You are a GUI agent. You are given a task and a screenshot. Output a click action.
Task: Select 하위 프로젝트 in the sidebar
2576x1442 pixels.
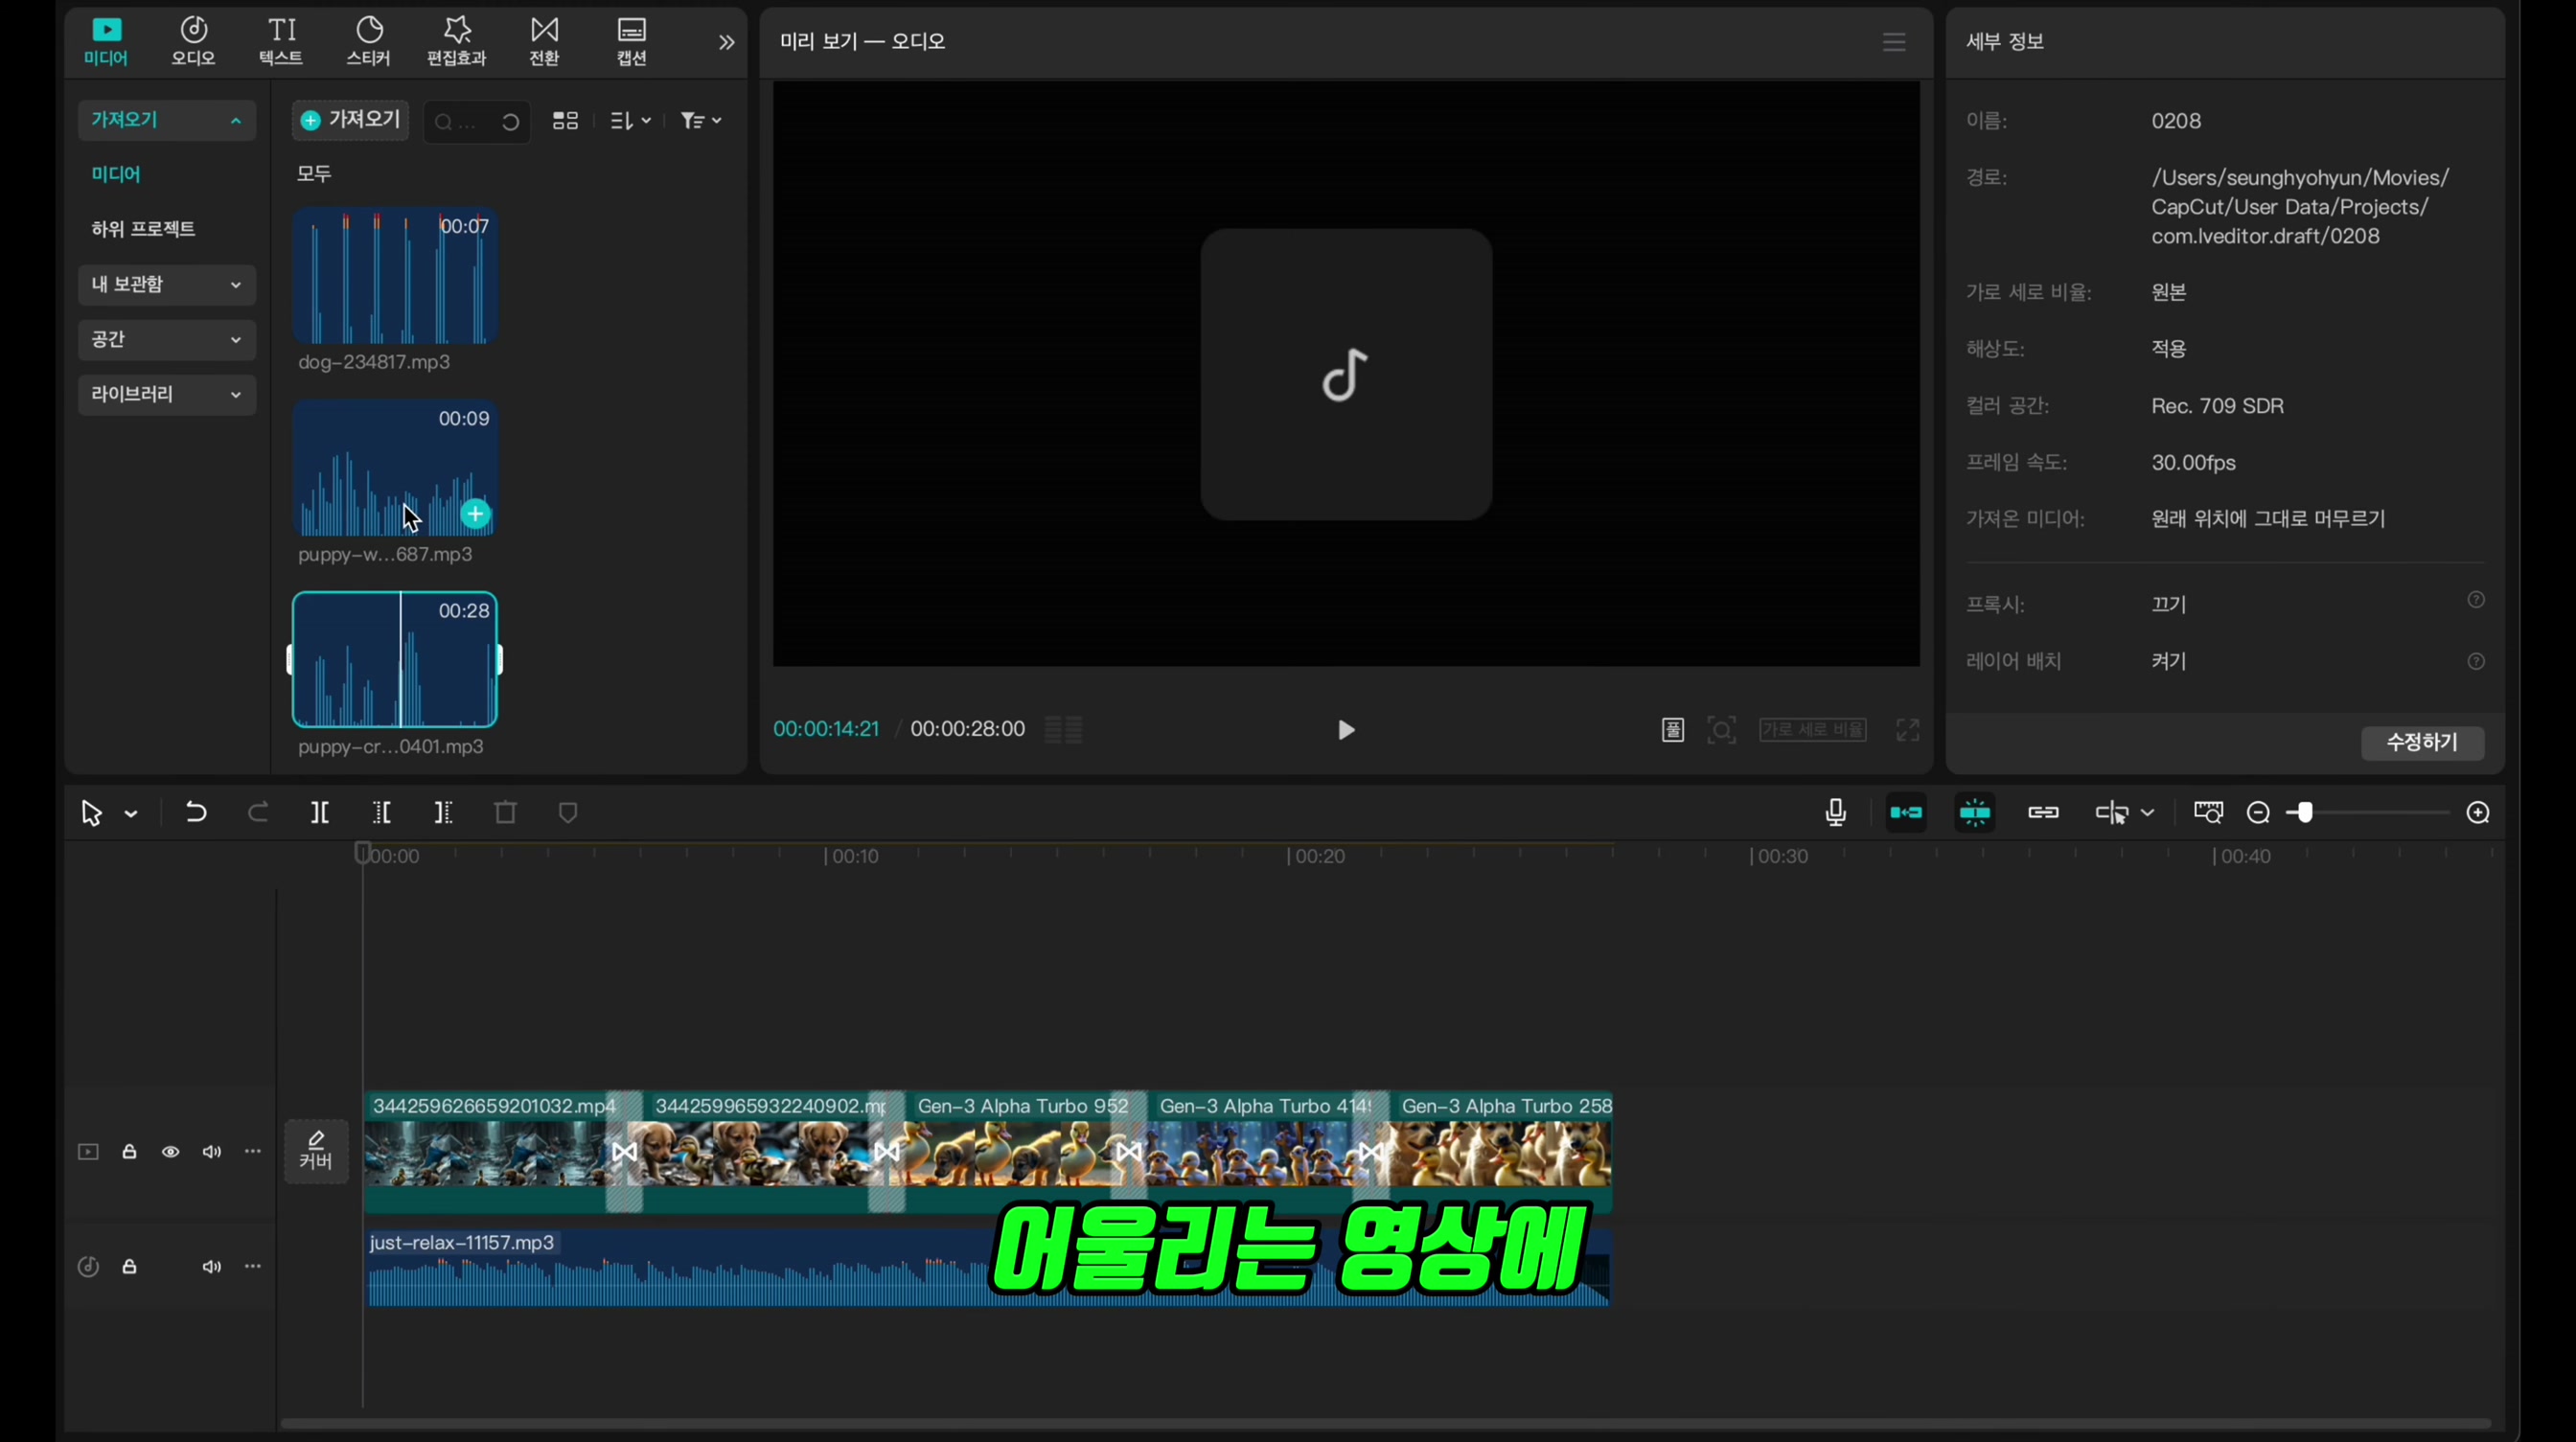143,229
